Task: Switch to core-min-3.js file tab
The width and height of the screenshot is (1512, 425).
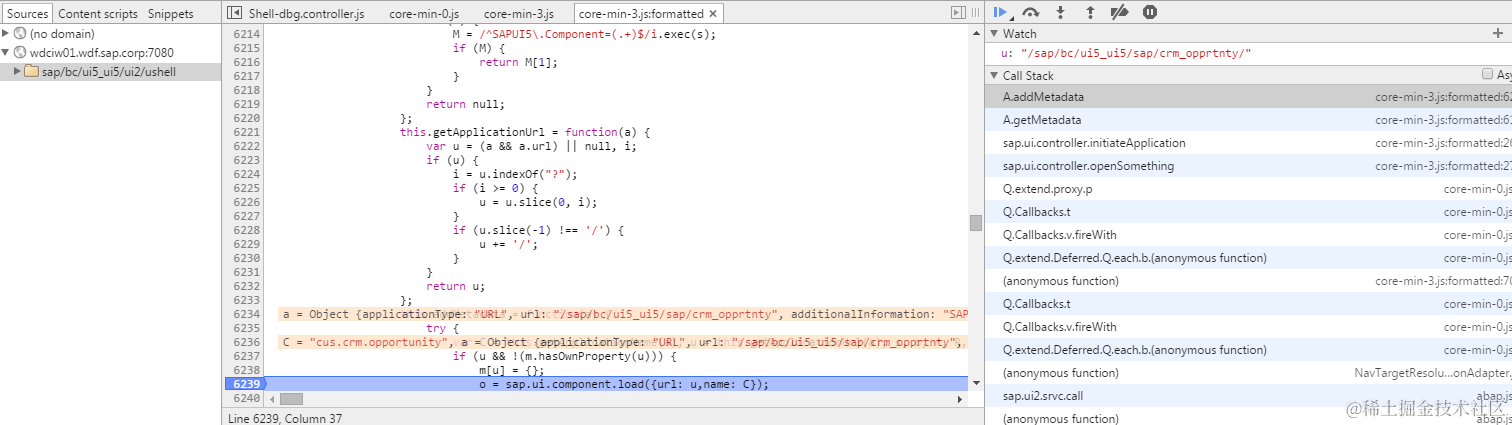Action: click(x=517, y=14)
